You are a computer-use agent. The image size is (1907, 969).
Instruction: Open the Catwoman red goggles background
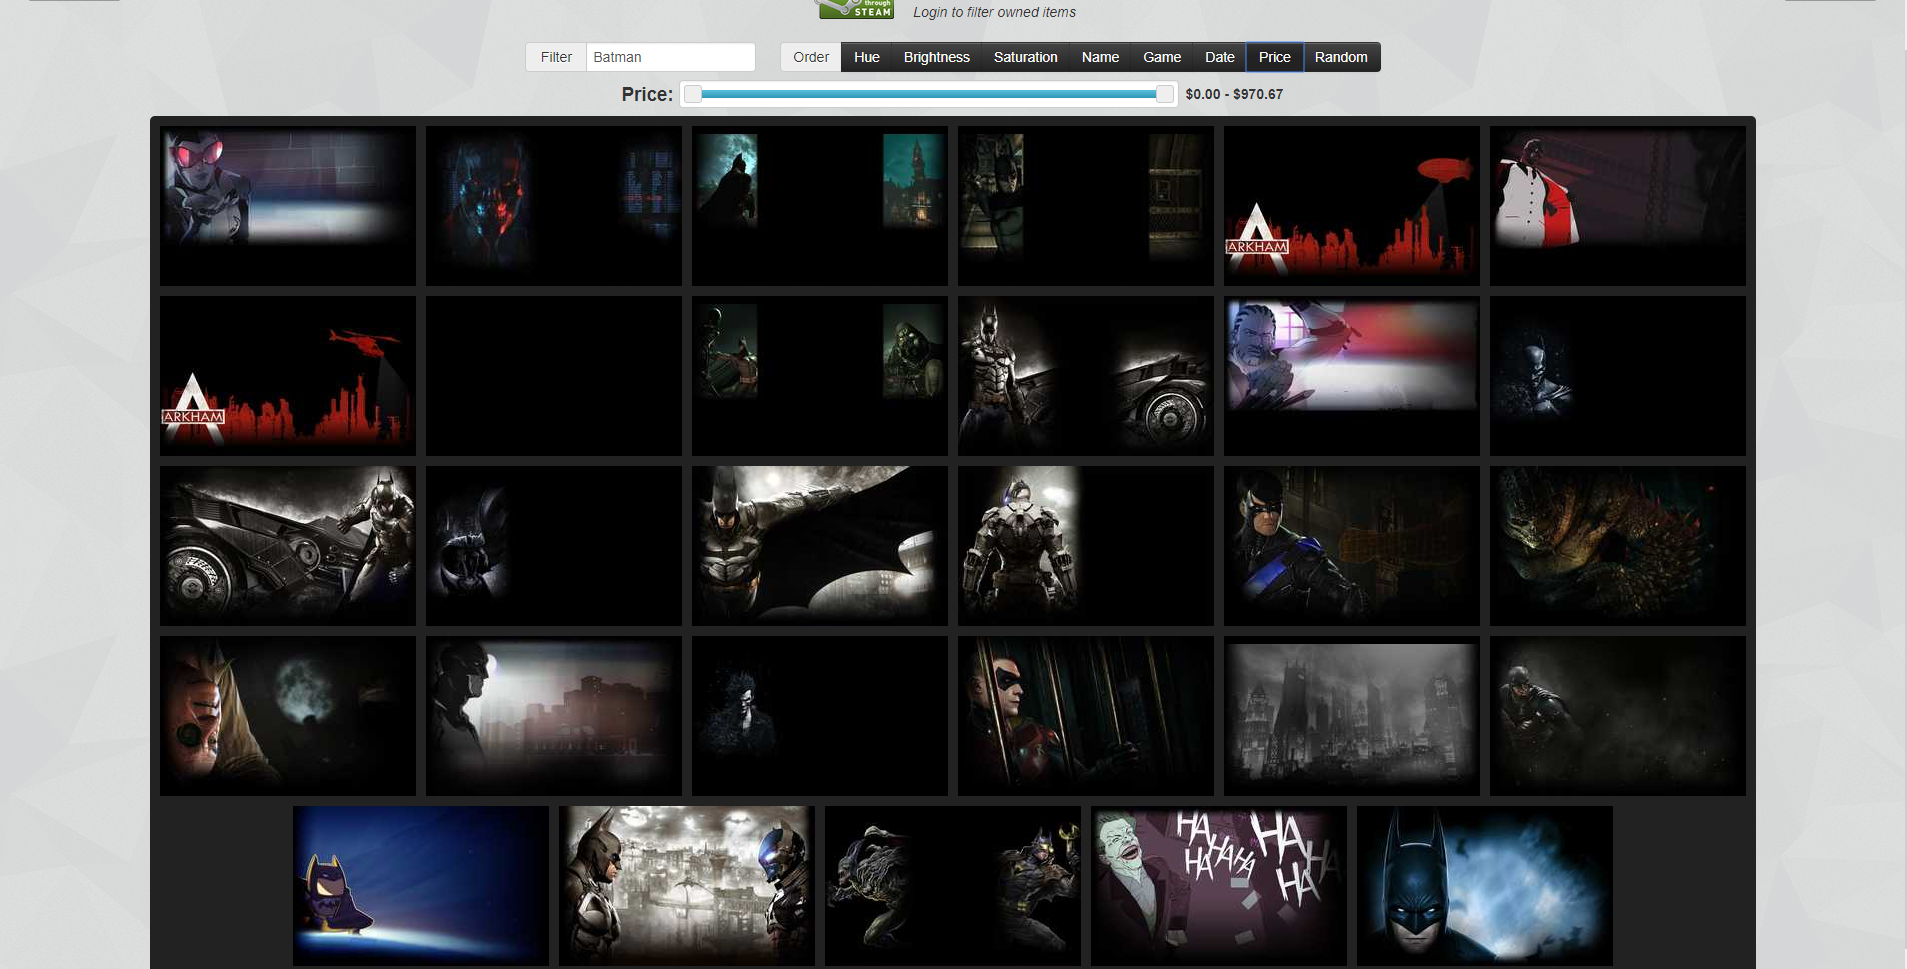pyautogui.click(x=288, y=206)
